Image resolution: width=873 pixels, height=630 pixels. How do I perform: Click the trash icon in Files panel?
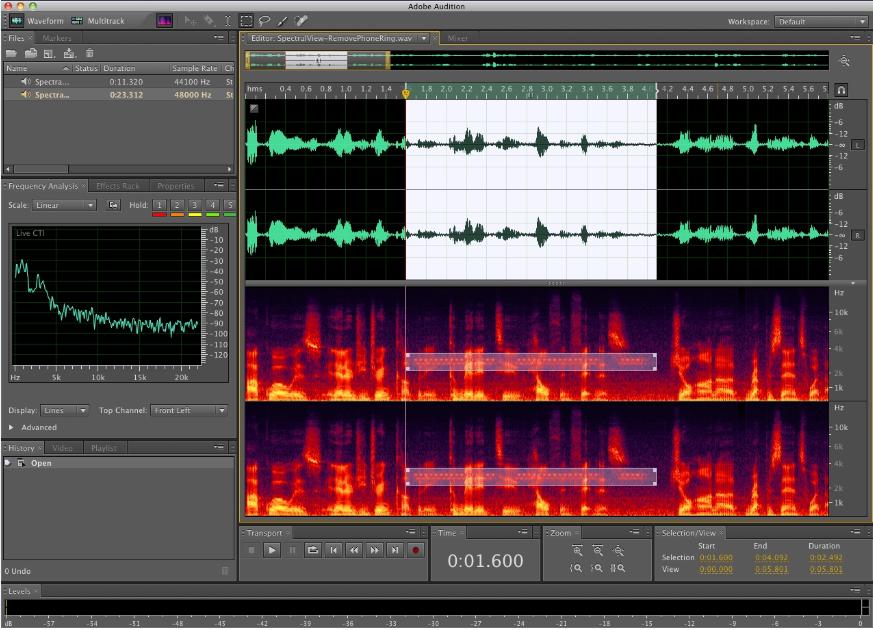pyautogui.click(x=89, y=53)
